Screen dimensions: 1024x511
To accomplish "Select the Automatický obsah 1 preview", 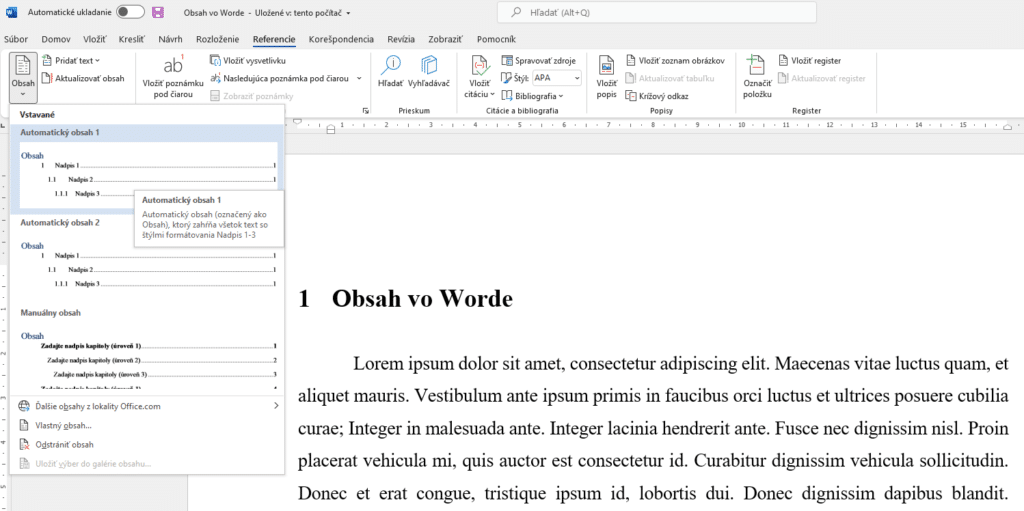I will pos(148,169).
